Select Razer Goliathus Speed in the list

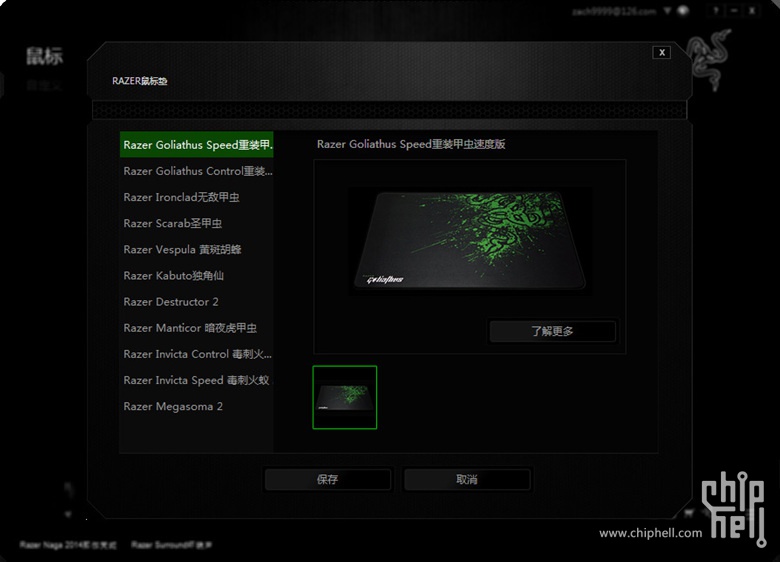(196, 145)
